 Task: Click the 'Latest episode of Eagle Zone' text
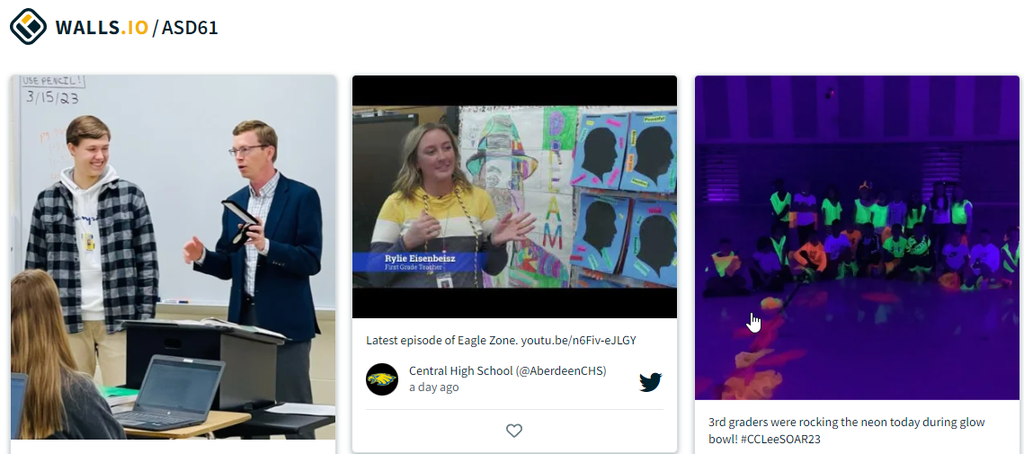pos(441,340)
